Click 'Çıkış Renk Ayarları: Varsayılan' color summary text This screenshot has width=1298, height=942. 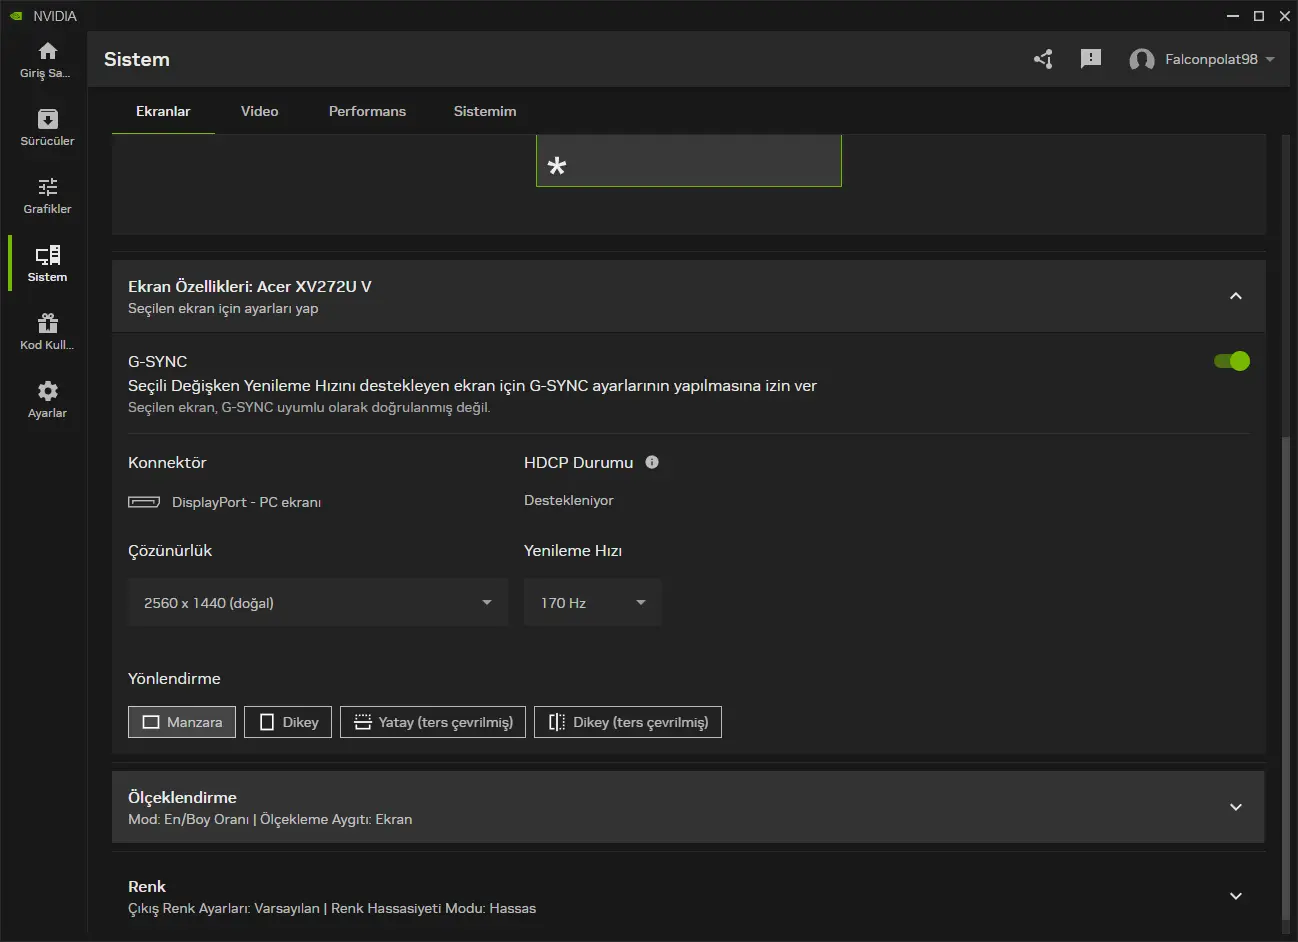click(224, 908)
